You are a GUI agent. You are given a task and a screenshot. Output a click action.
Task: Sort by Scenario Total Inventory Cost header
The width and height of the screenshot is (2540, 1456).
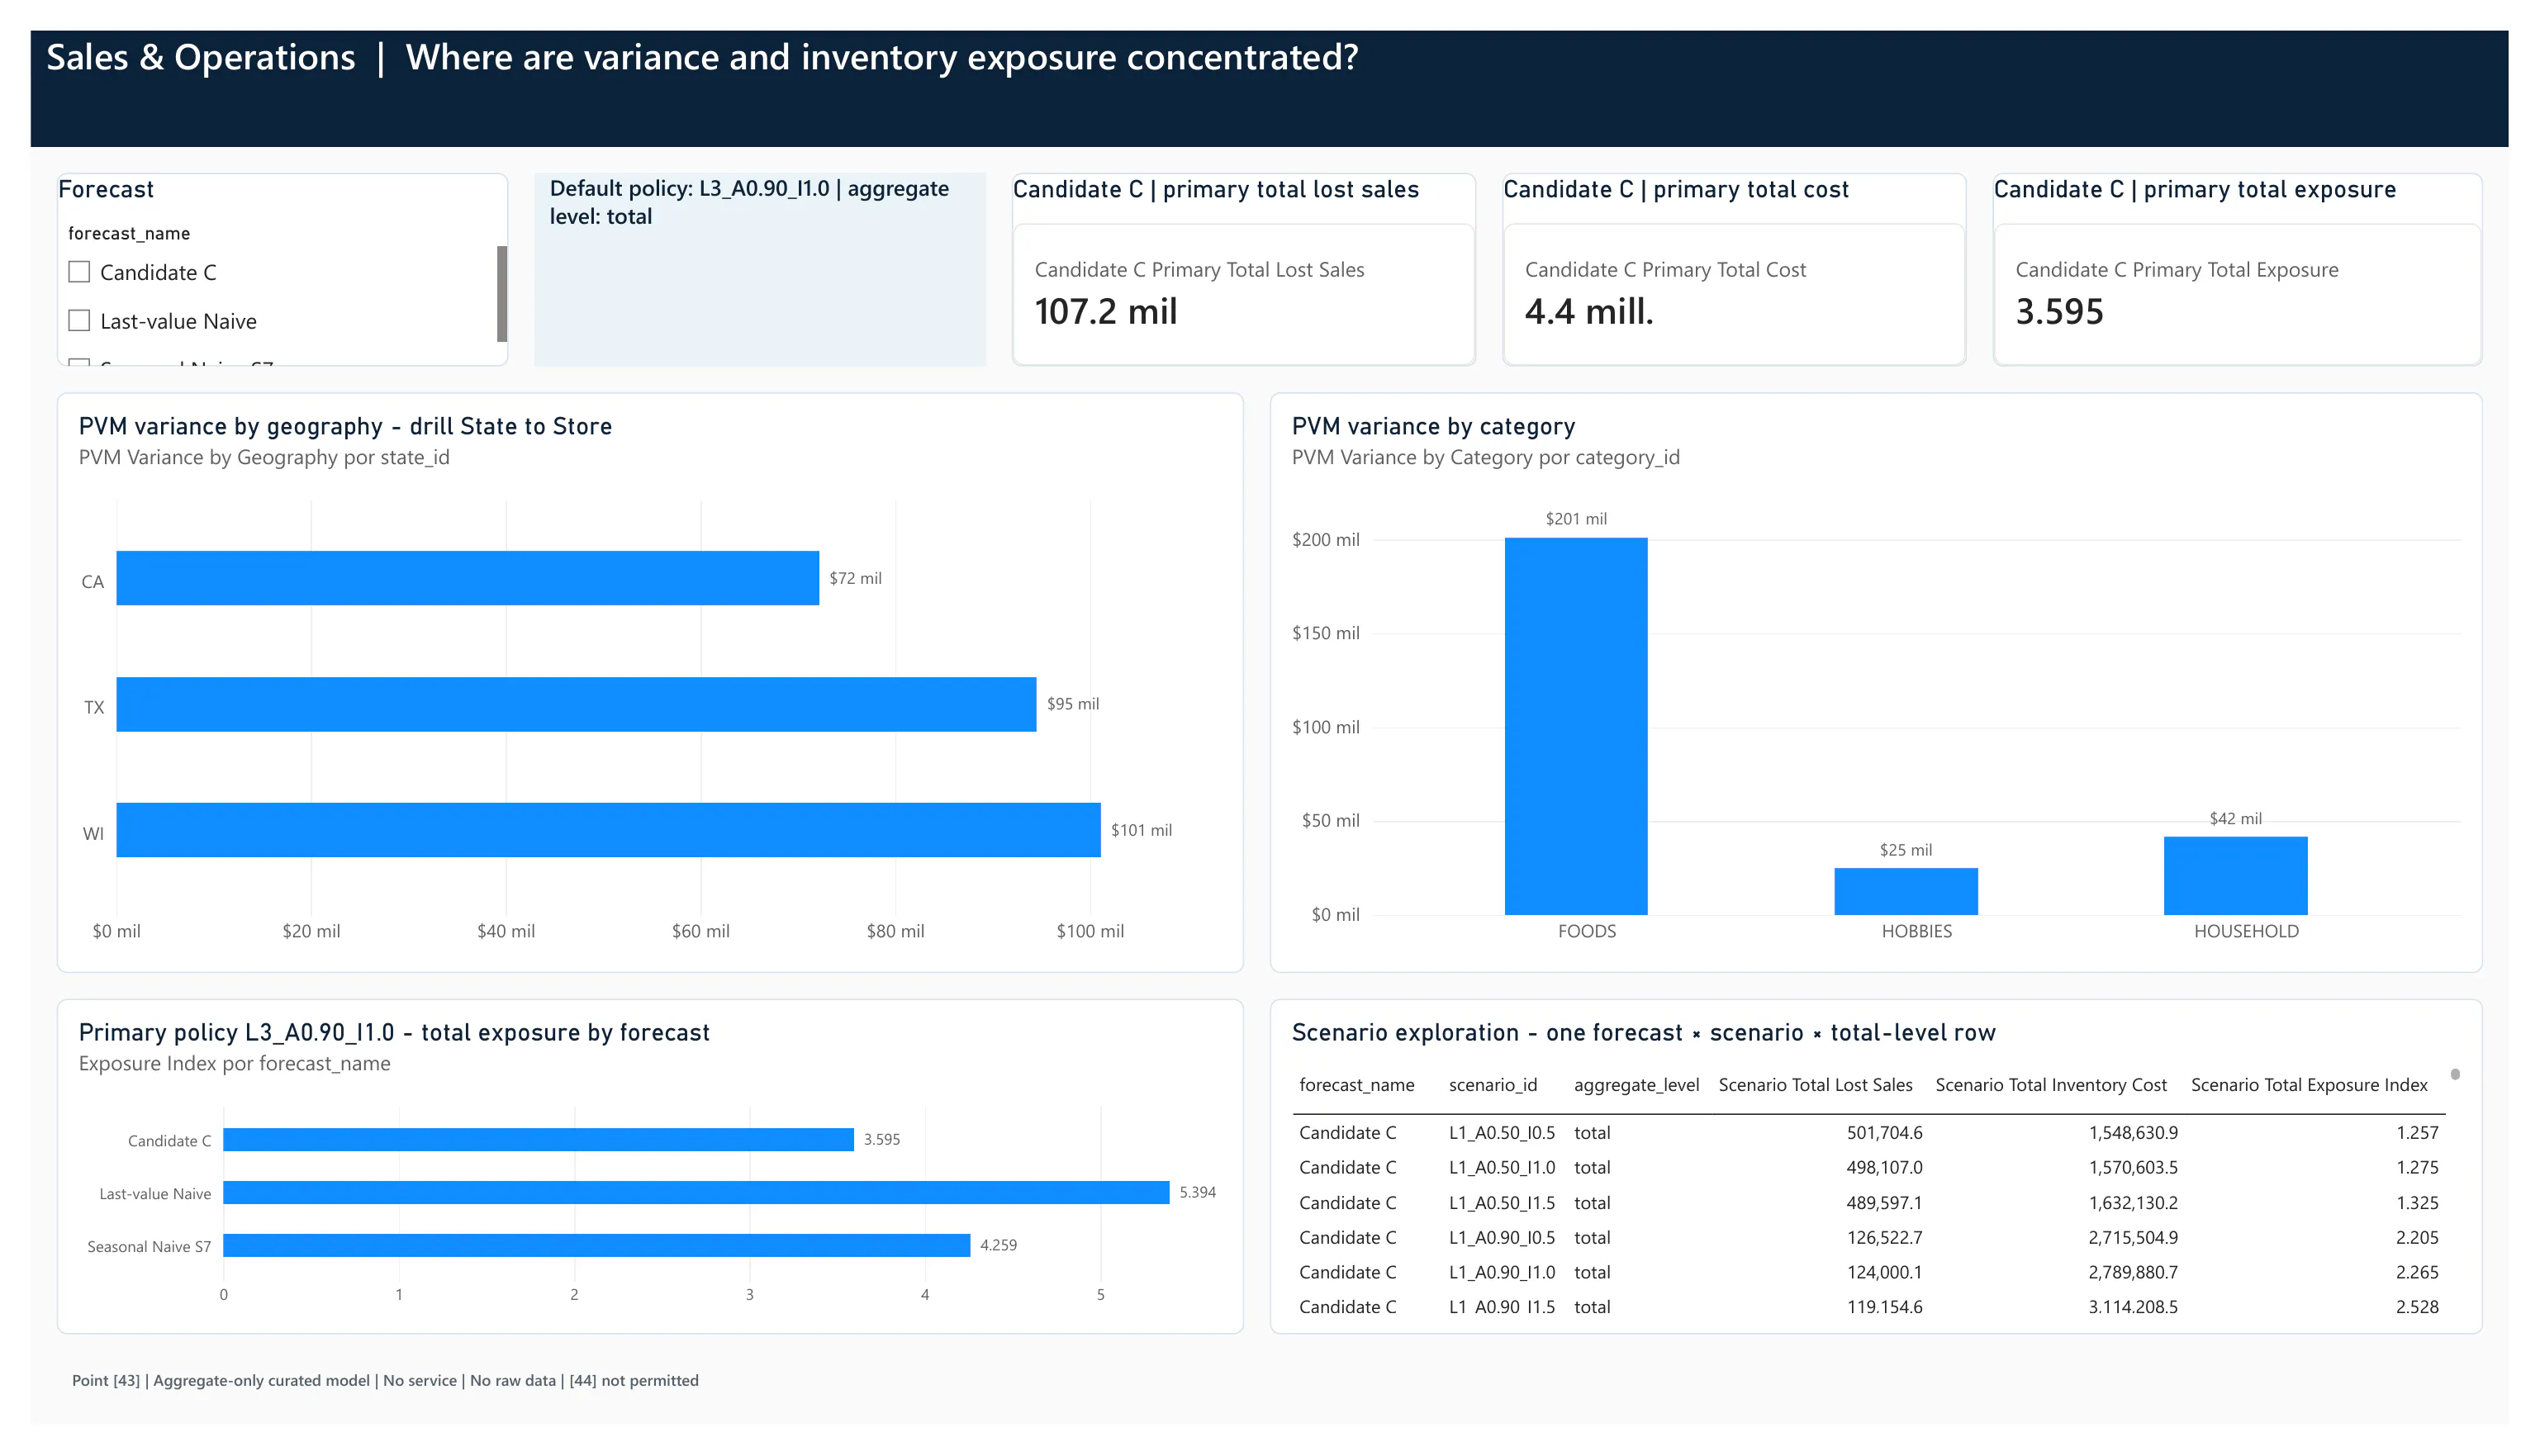2051,1085
